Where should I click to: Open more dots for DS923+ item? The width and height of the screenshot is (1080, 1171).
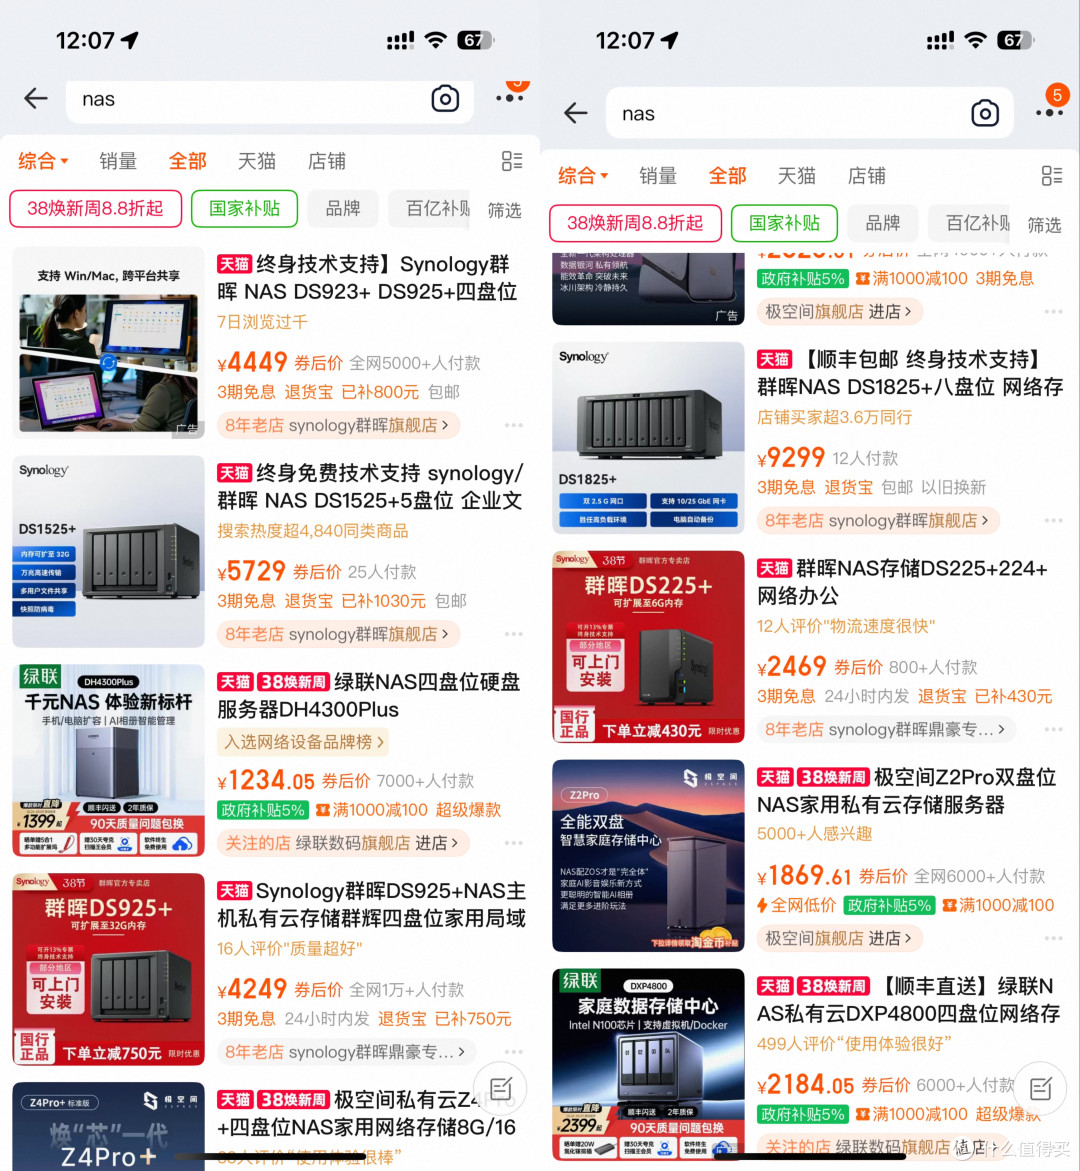pyautogui.click(x=513, y=425)
